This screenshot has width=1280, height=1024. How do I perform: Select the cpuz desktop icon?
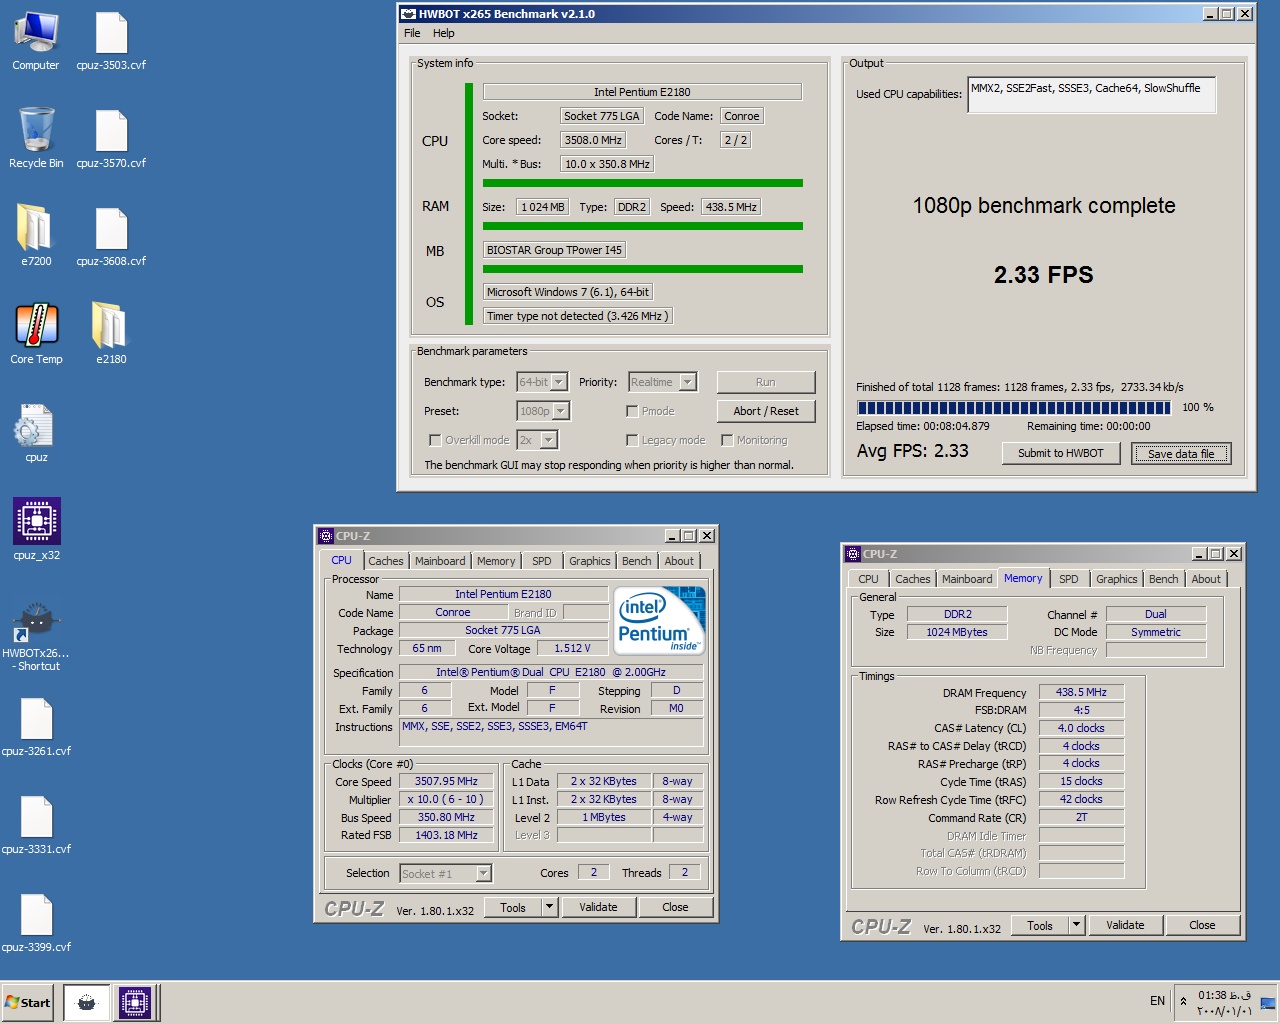click(36, 432)
